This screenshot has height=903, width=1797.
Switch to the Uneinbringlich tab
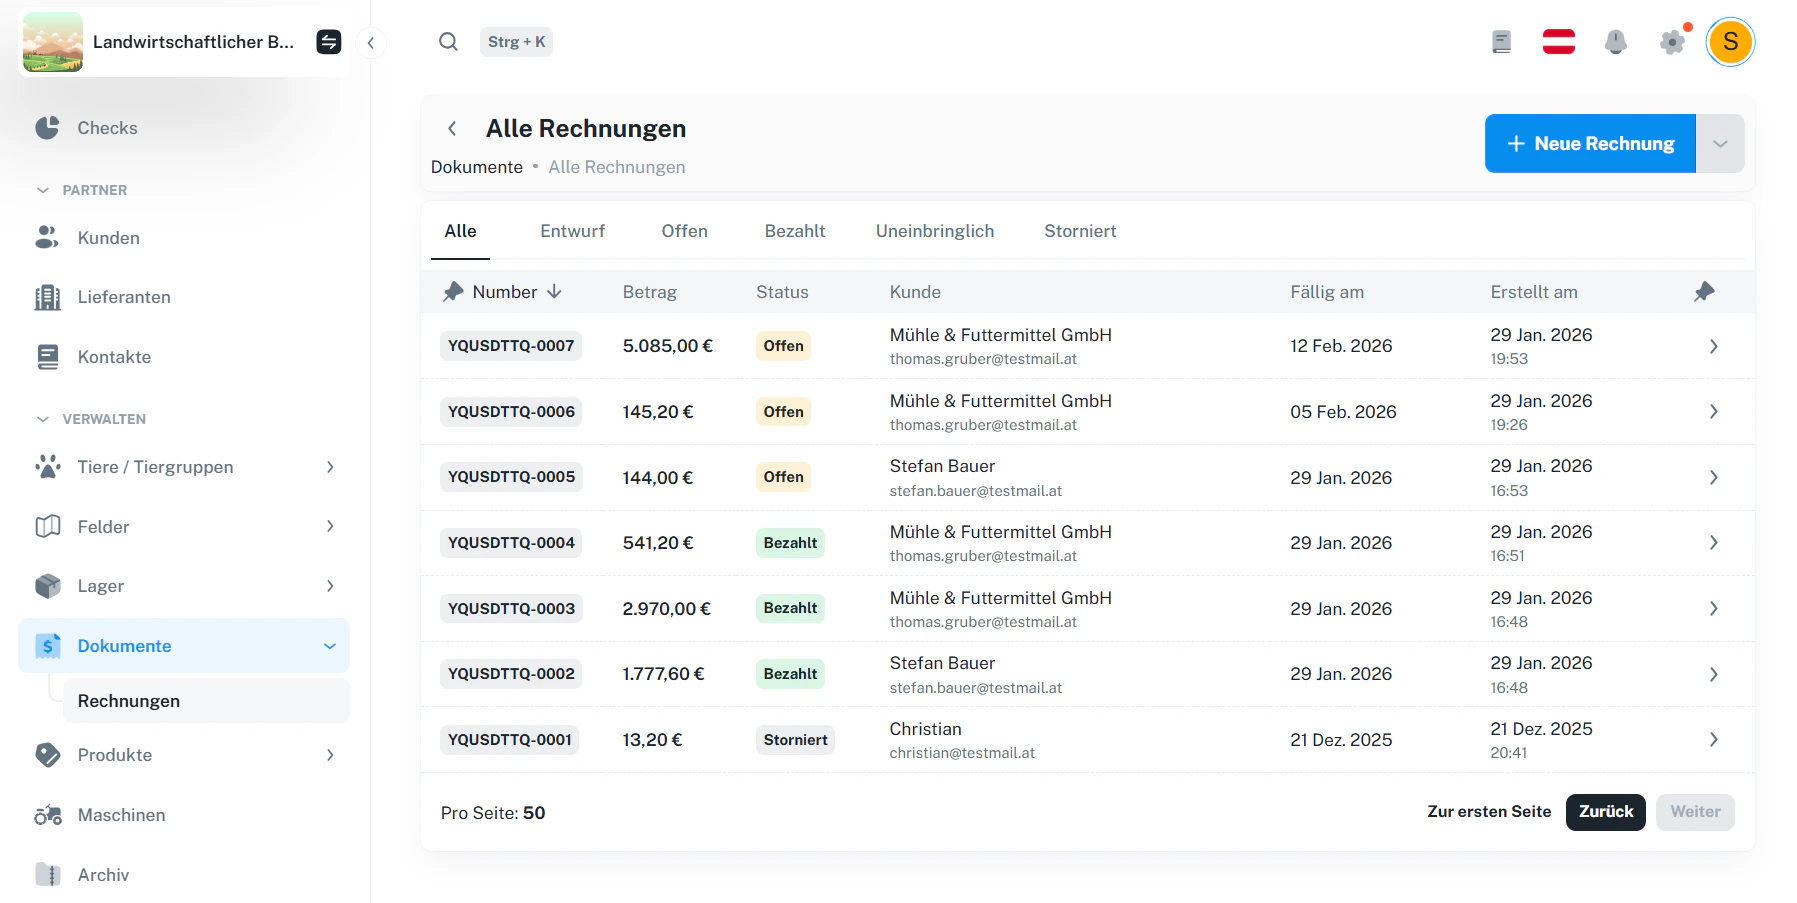(x=935, y=231)
